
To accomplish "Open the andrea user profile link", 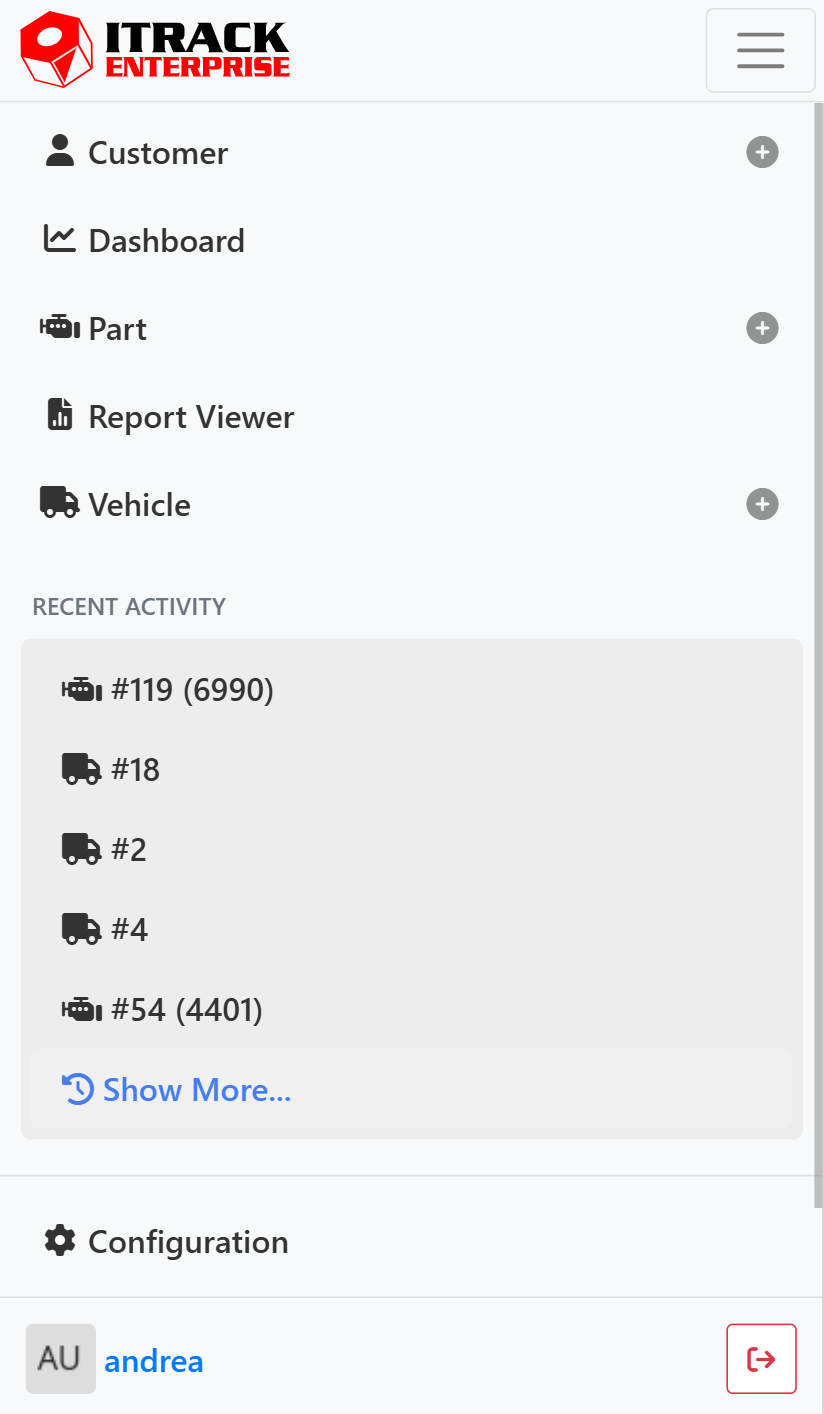I will [x=153, y=1359].
